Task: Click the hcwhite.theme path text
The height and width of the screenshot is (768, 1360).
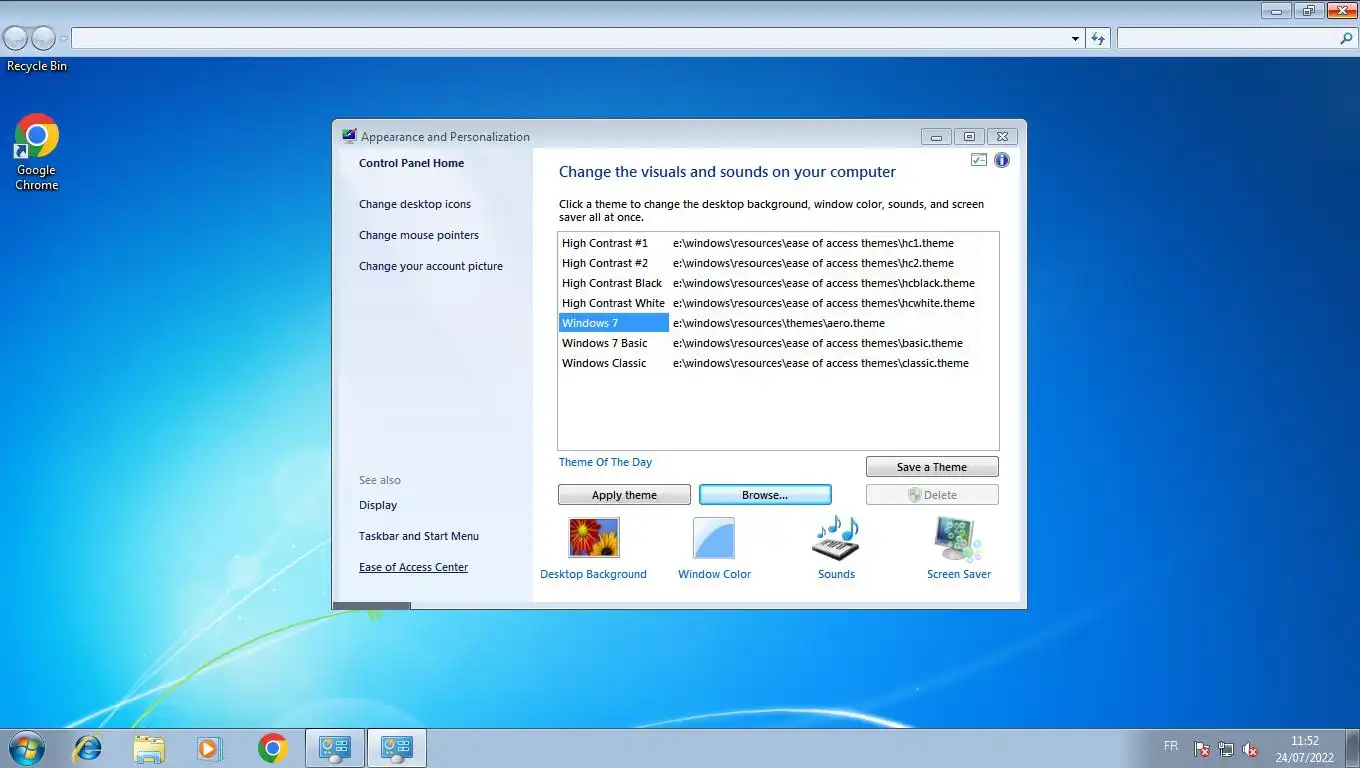Action: 824,303
